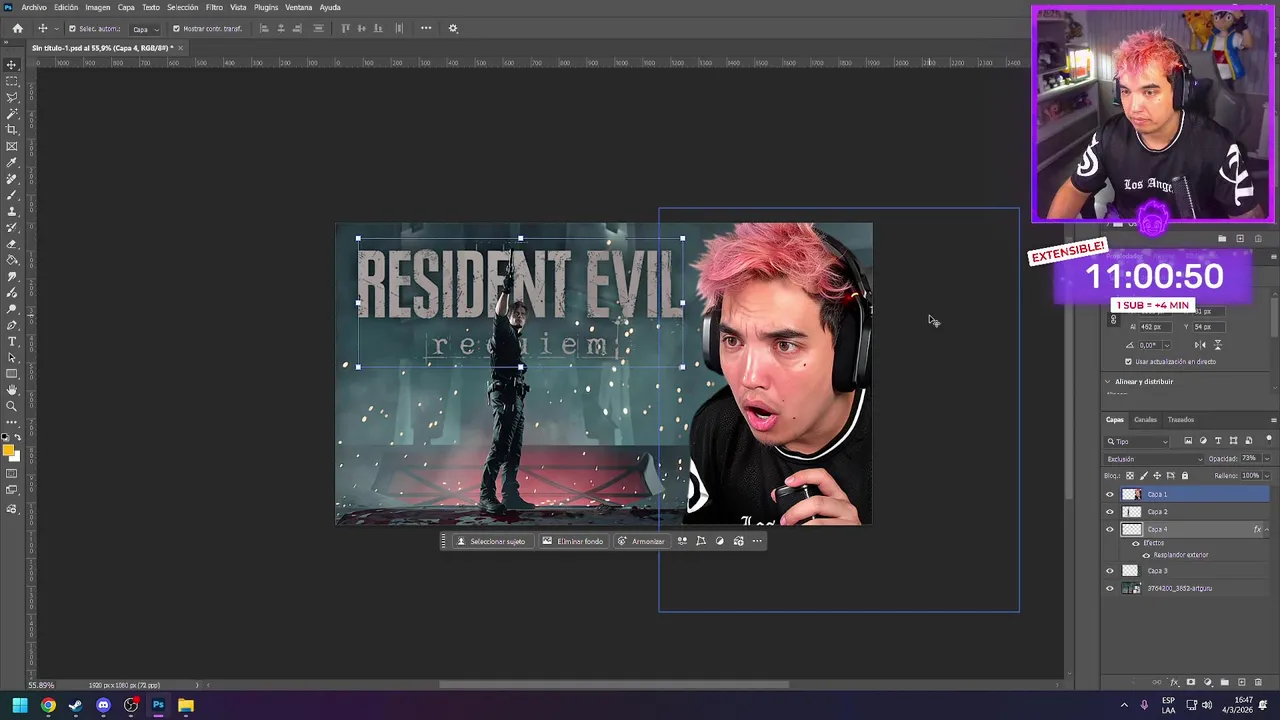Toggle Resplandor exterior effect visibility
Viewport: 1280px width, 720px height.
(x=1146, y=555)
